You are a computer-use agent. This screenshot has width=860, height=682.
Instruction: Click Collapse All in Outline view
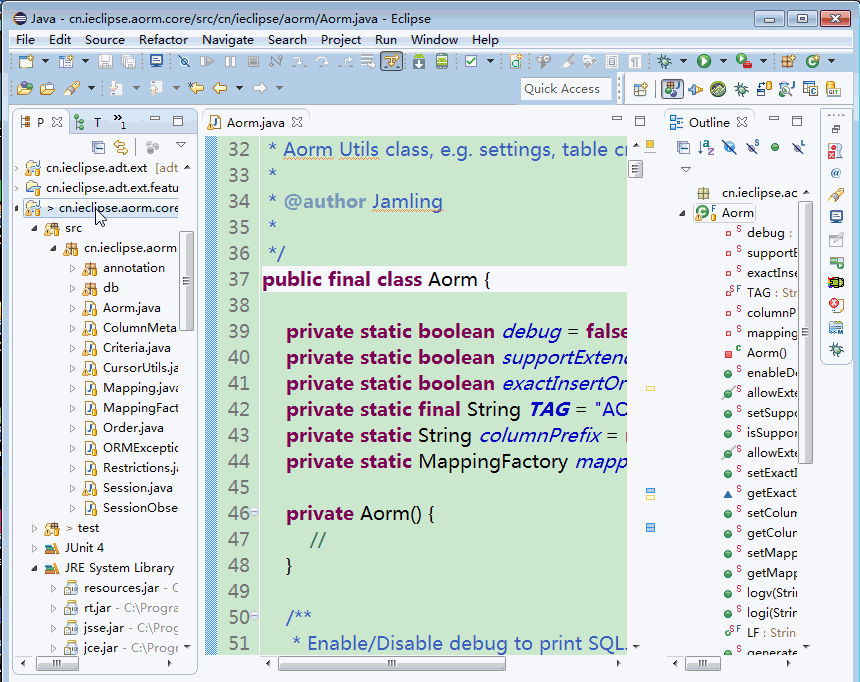683,147
